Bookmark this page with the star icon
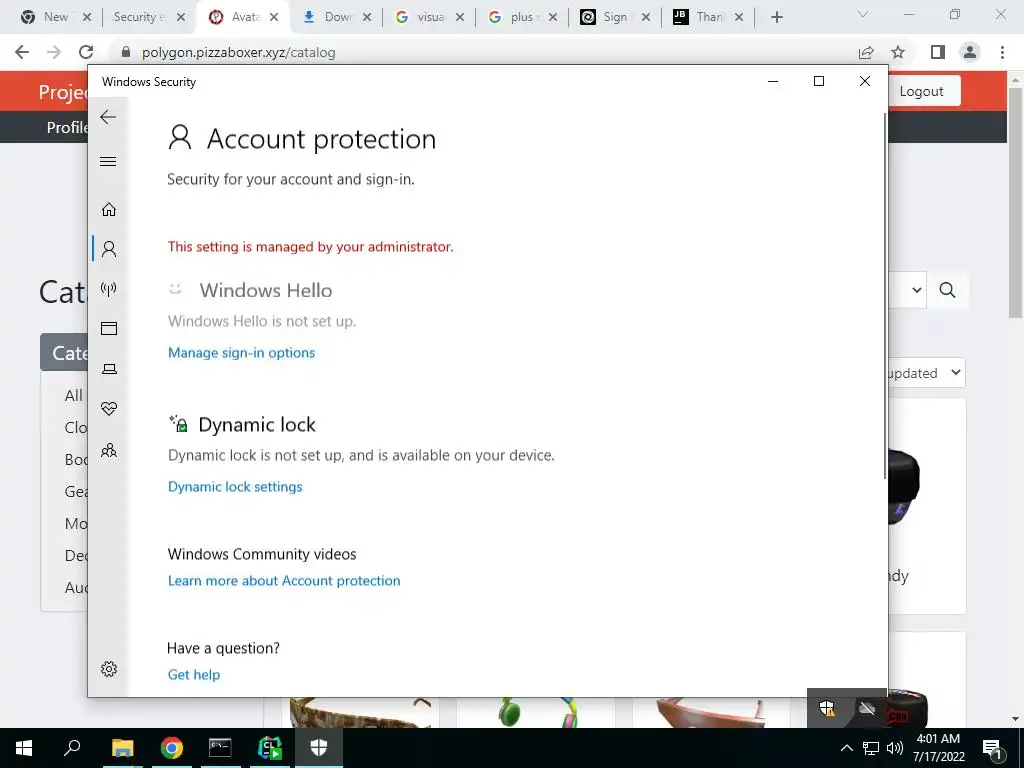 click(x=898, y=52)
